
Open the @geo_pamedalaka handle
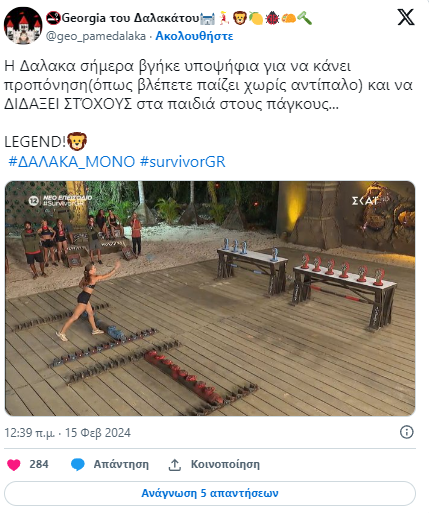96,36
